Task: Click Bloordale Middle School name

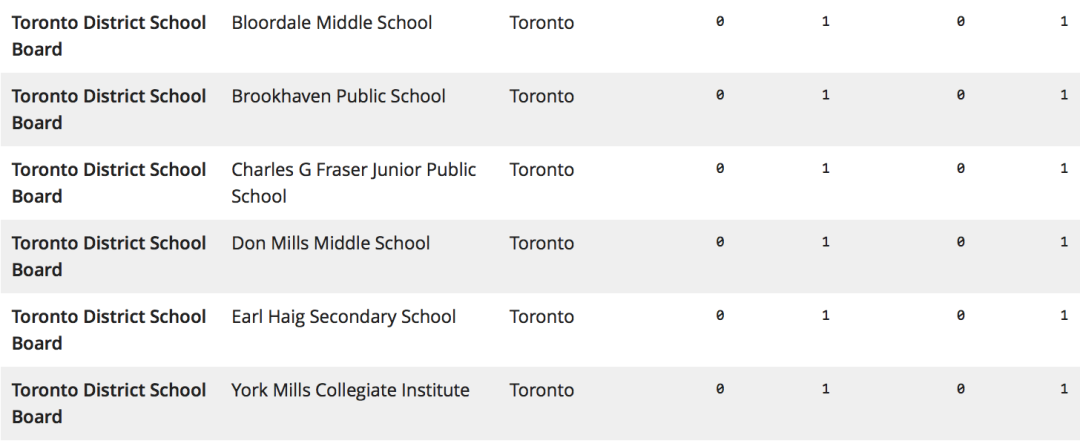Action: [331, 23]
